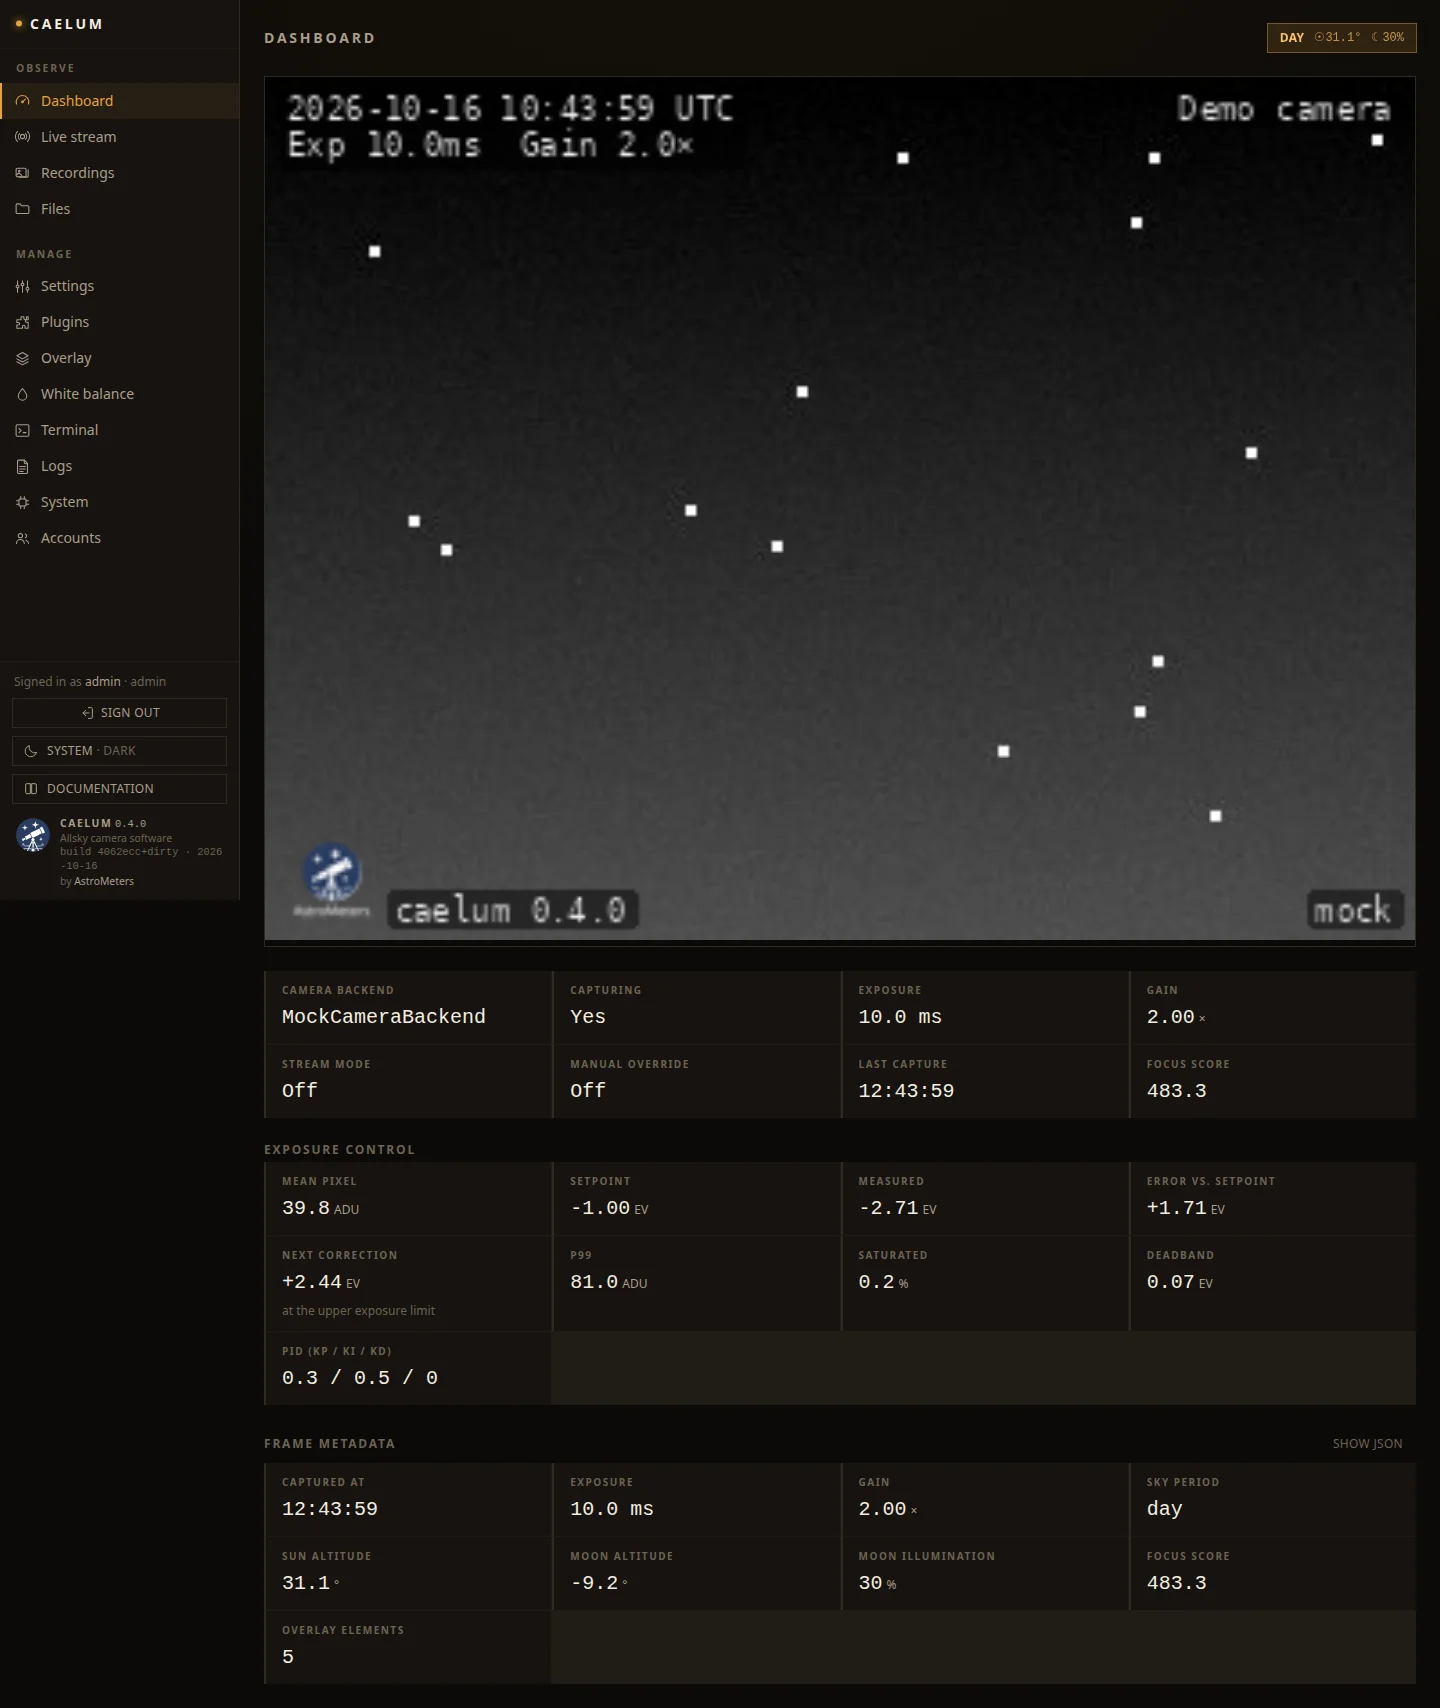Screen dimensions: 1440x1708
Task: Click the DAY sky status badge
Action: click(1342, 38)
